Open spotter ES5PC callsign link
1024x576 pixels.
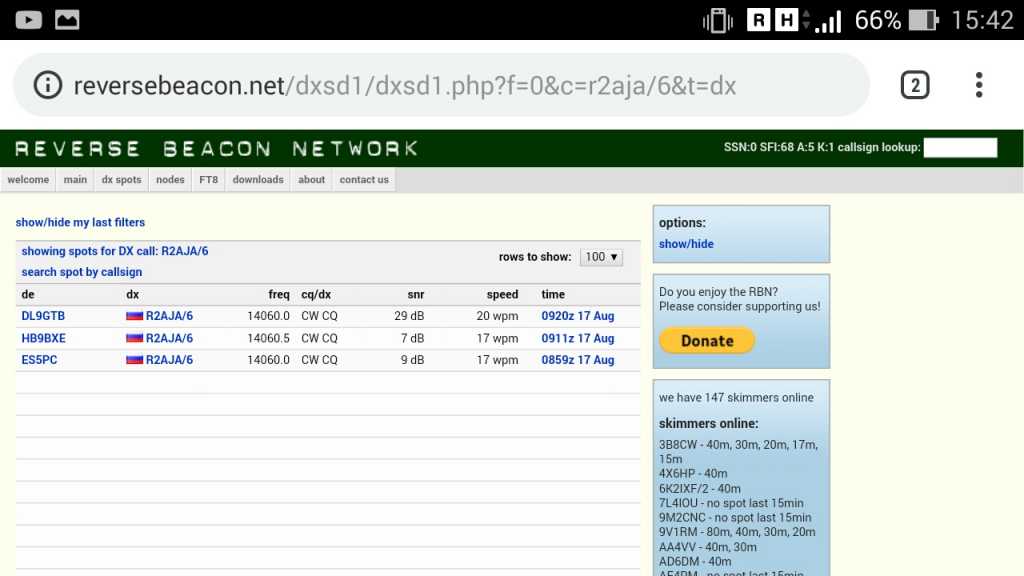click(x=39, y=360)
